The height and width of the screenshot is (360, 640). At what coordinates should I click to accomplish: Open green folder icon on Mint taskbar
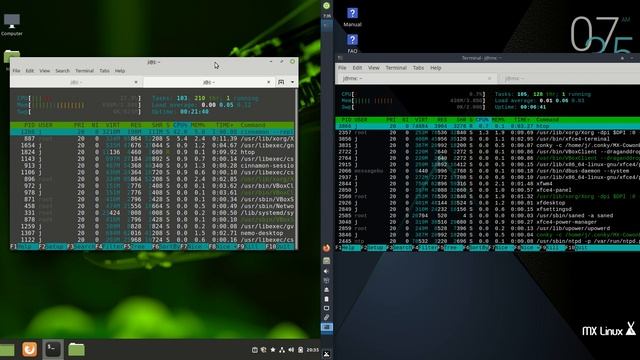76,349
